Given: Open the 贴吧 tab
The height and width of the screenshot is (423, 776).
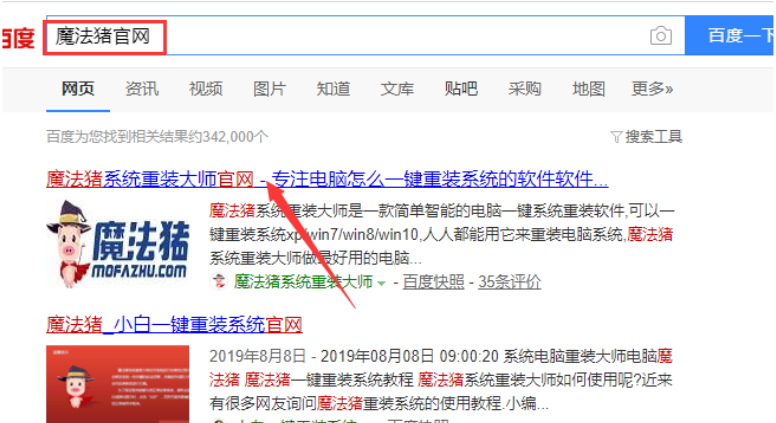Looking at the screenshot, I should point(461,89).
